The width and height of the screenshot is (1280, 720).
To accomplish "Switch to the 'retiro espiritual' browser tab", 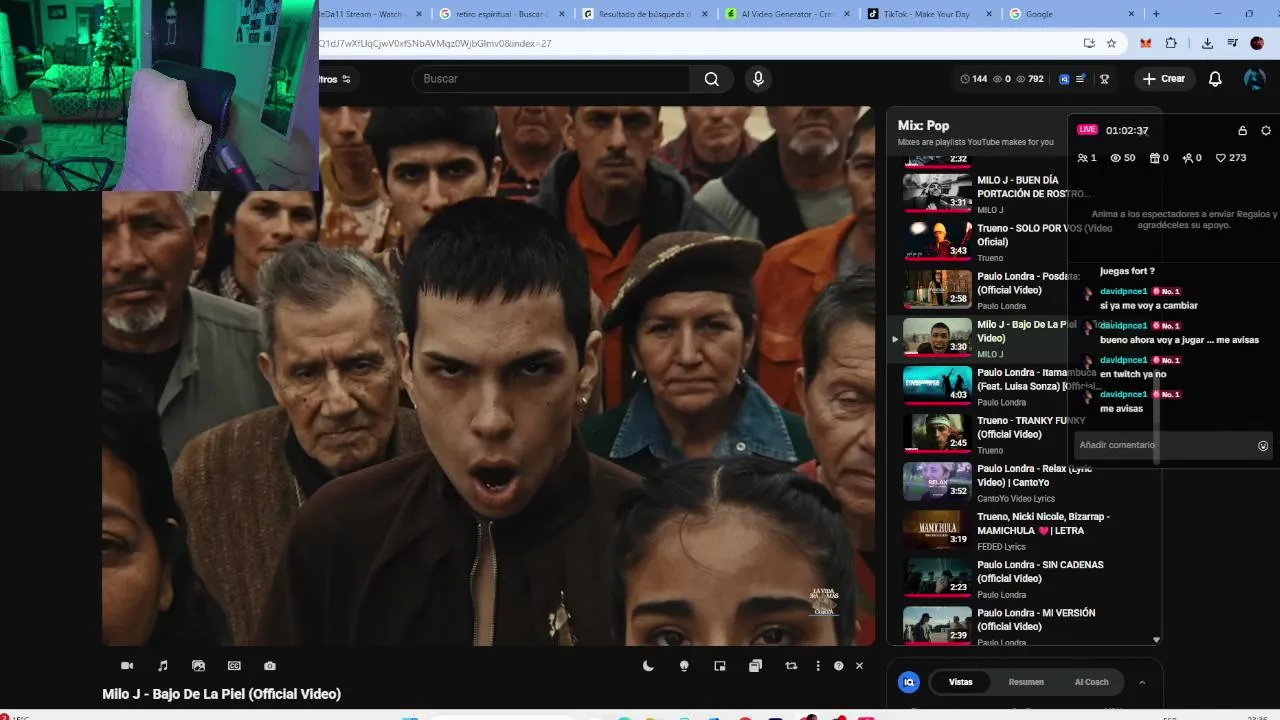I will pos(502,14).
